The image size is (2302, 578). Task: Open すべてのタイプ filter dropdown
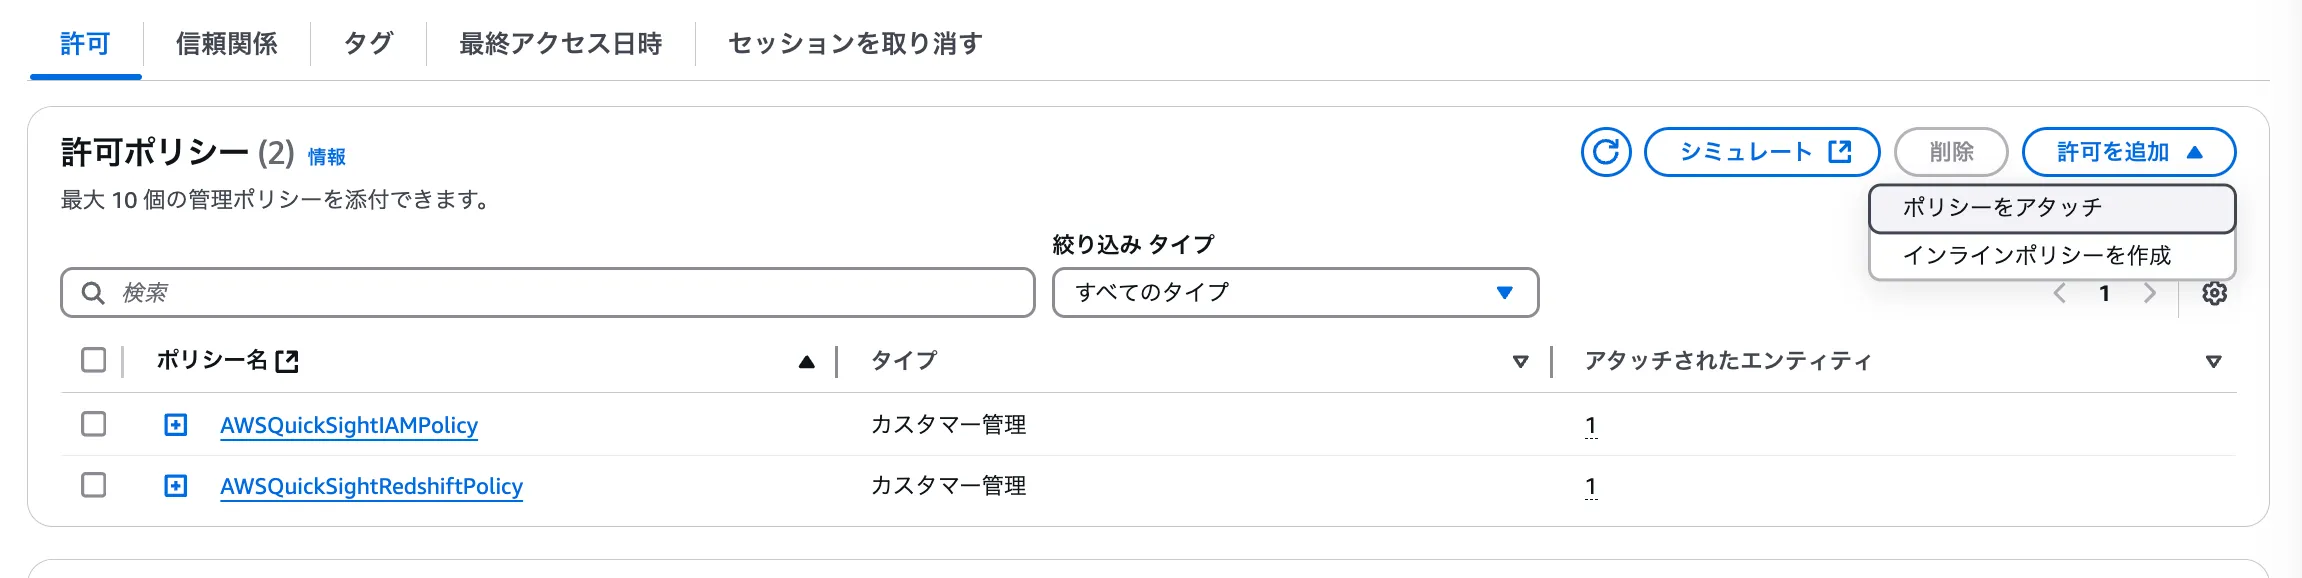pos(1295,292)
